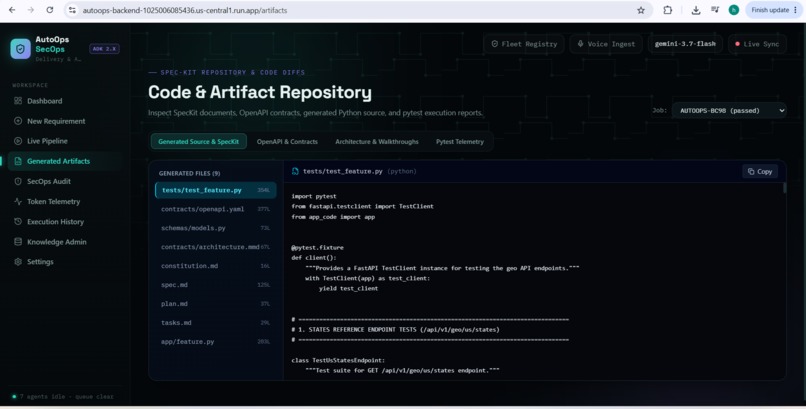Open Execution History page
The height and width of the screenshot is (409, 806).
tap(65, 221)
